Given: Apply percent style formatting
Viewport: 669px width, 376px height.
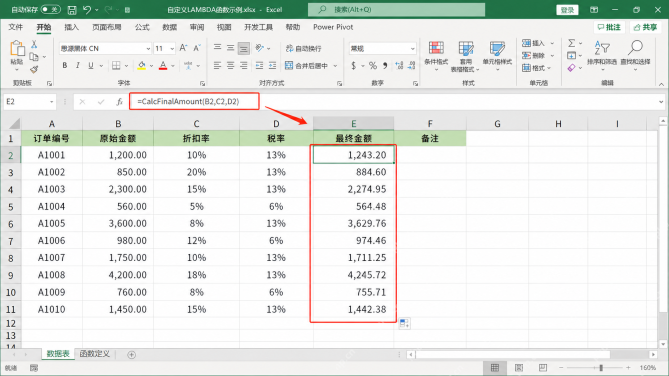Looking at the screenshot, I should 373,66.
